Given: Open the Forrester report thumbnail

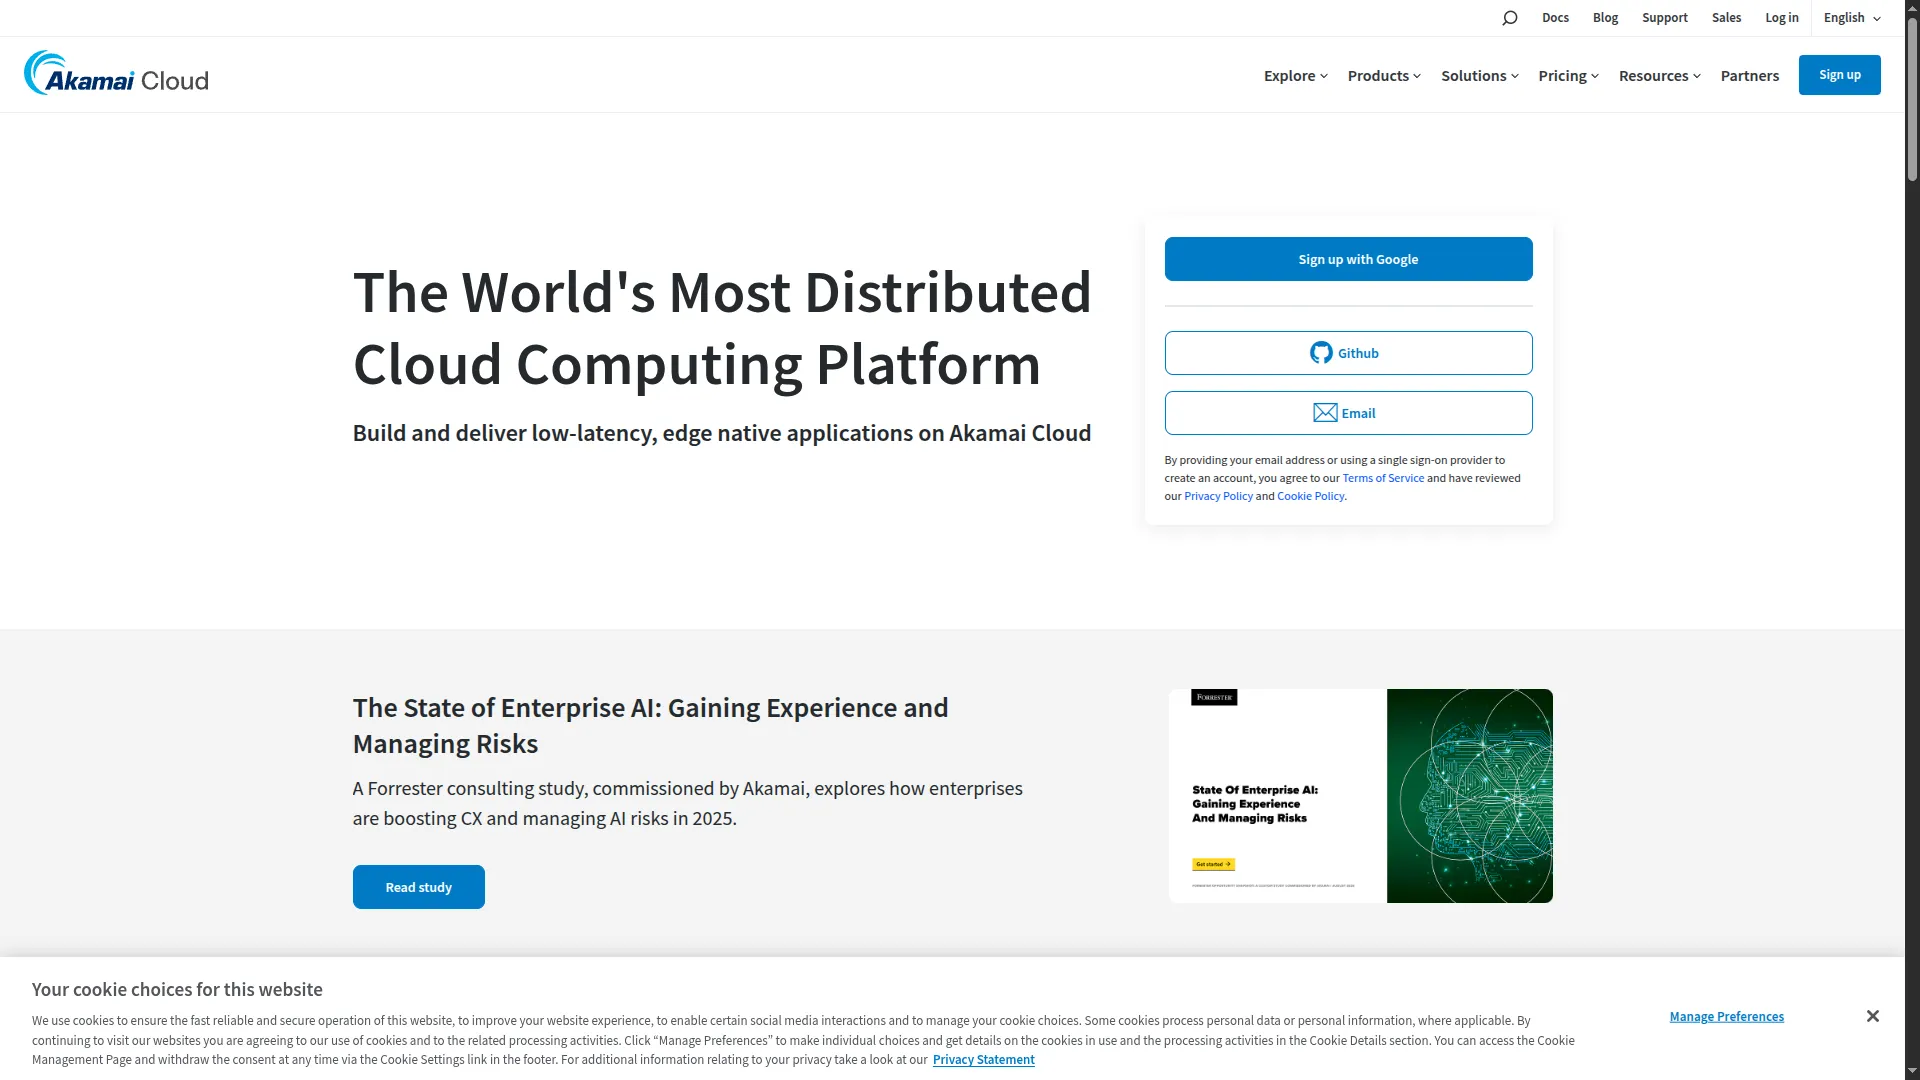Looking at the screenshot, I should 1360,796.
